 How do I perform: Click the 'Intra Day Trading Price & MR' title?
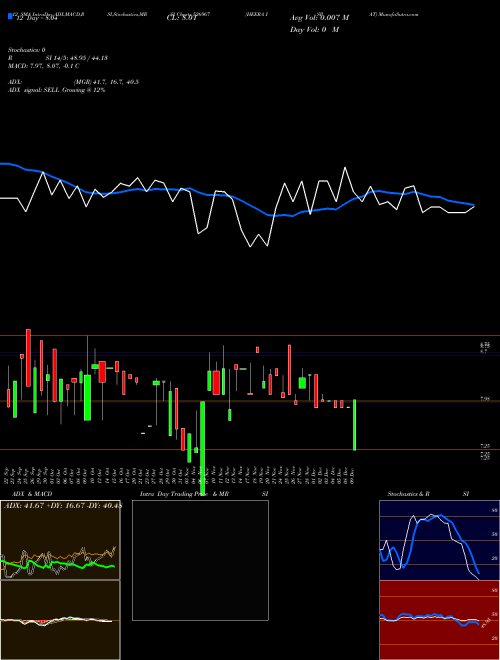(x=185, y=494)
